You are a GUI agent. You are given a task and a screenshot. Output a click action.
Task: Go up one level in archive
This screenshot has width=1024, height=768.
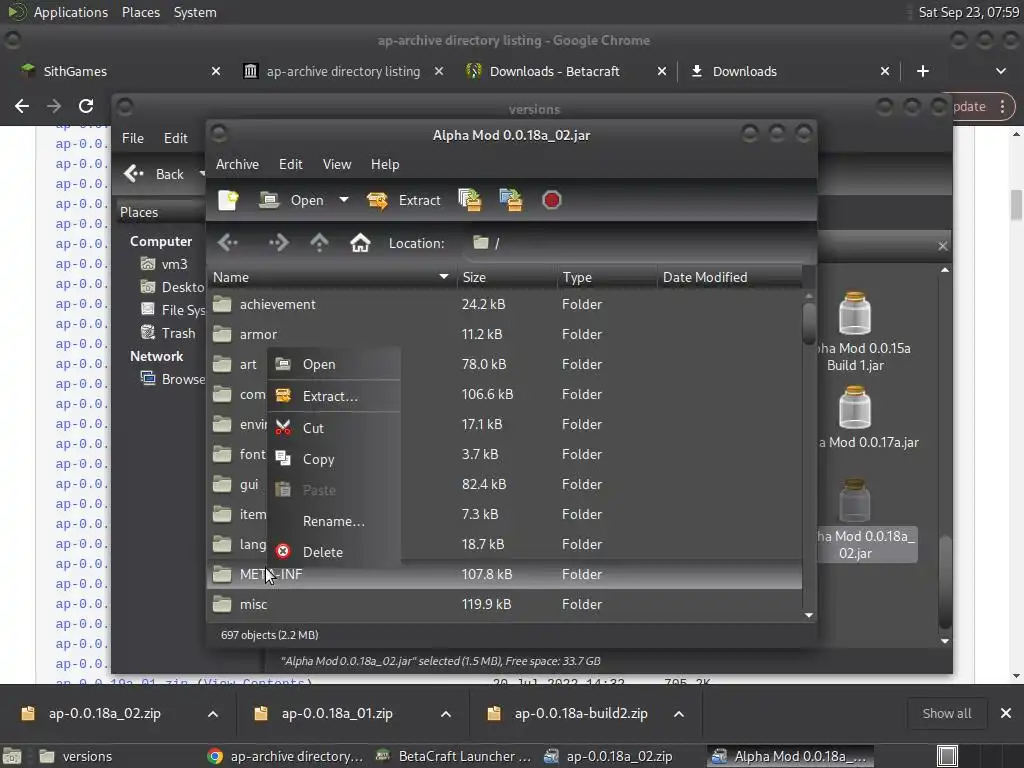pos(319,243)
